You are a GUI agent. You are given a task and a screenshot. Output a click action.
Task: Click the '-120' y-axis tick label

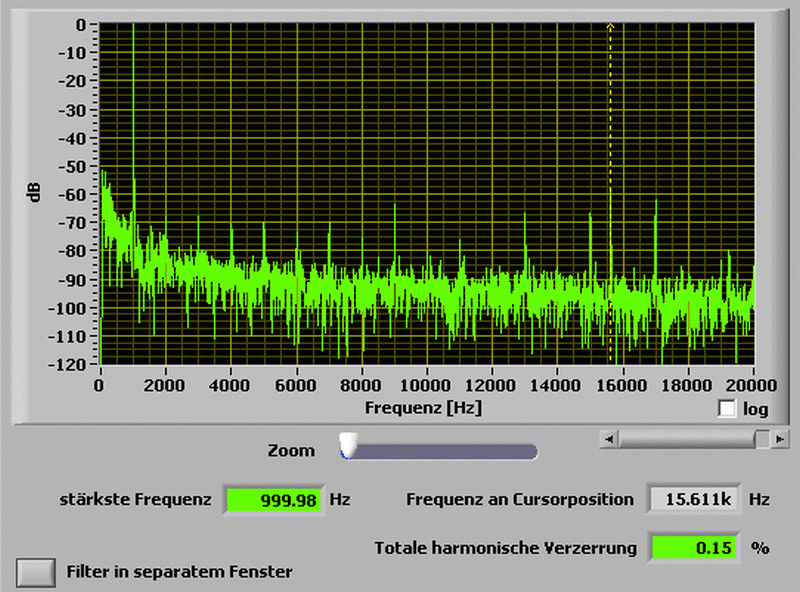(x=67, y=365)
